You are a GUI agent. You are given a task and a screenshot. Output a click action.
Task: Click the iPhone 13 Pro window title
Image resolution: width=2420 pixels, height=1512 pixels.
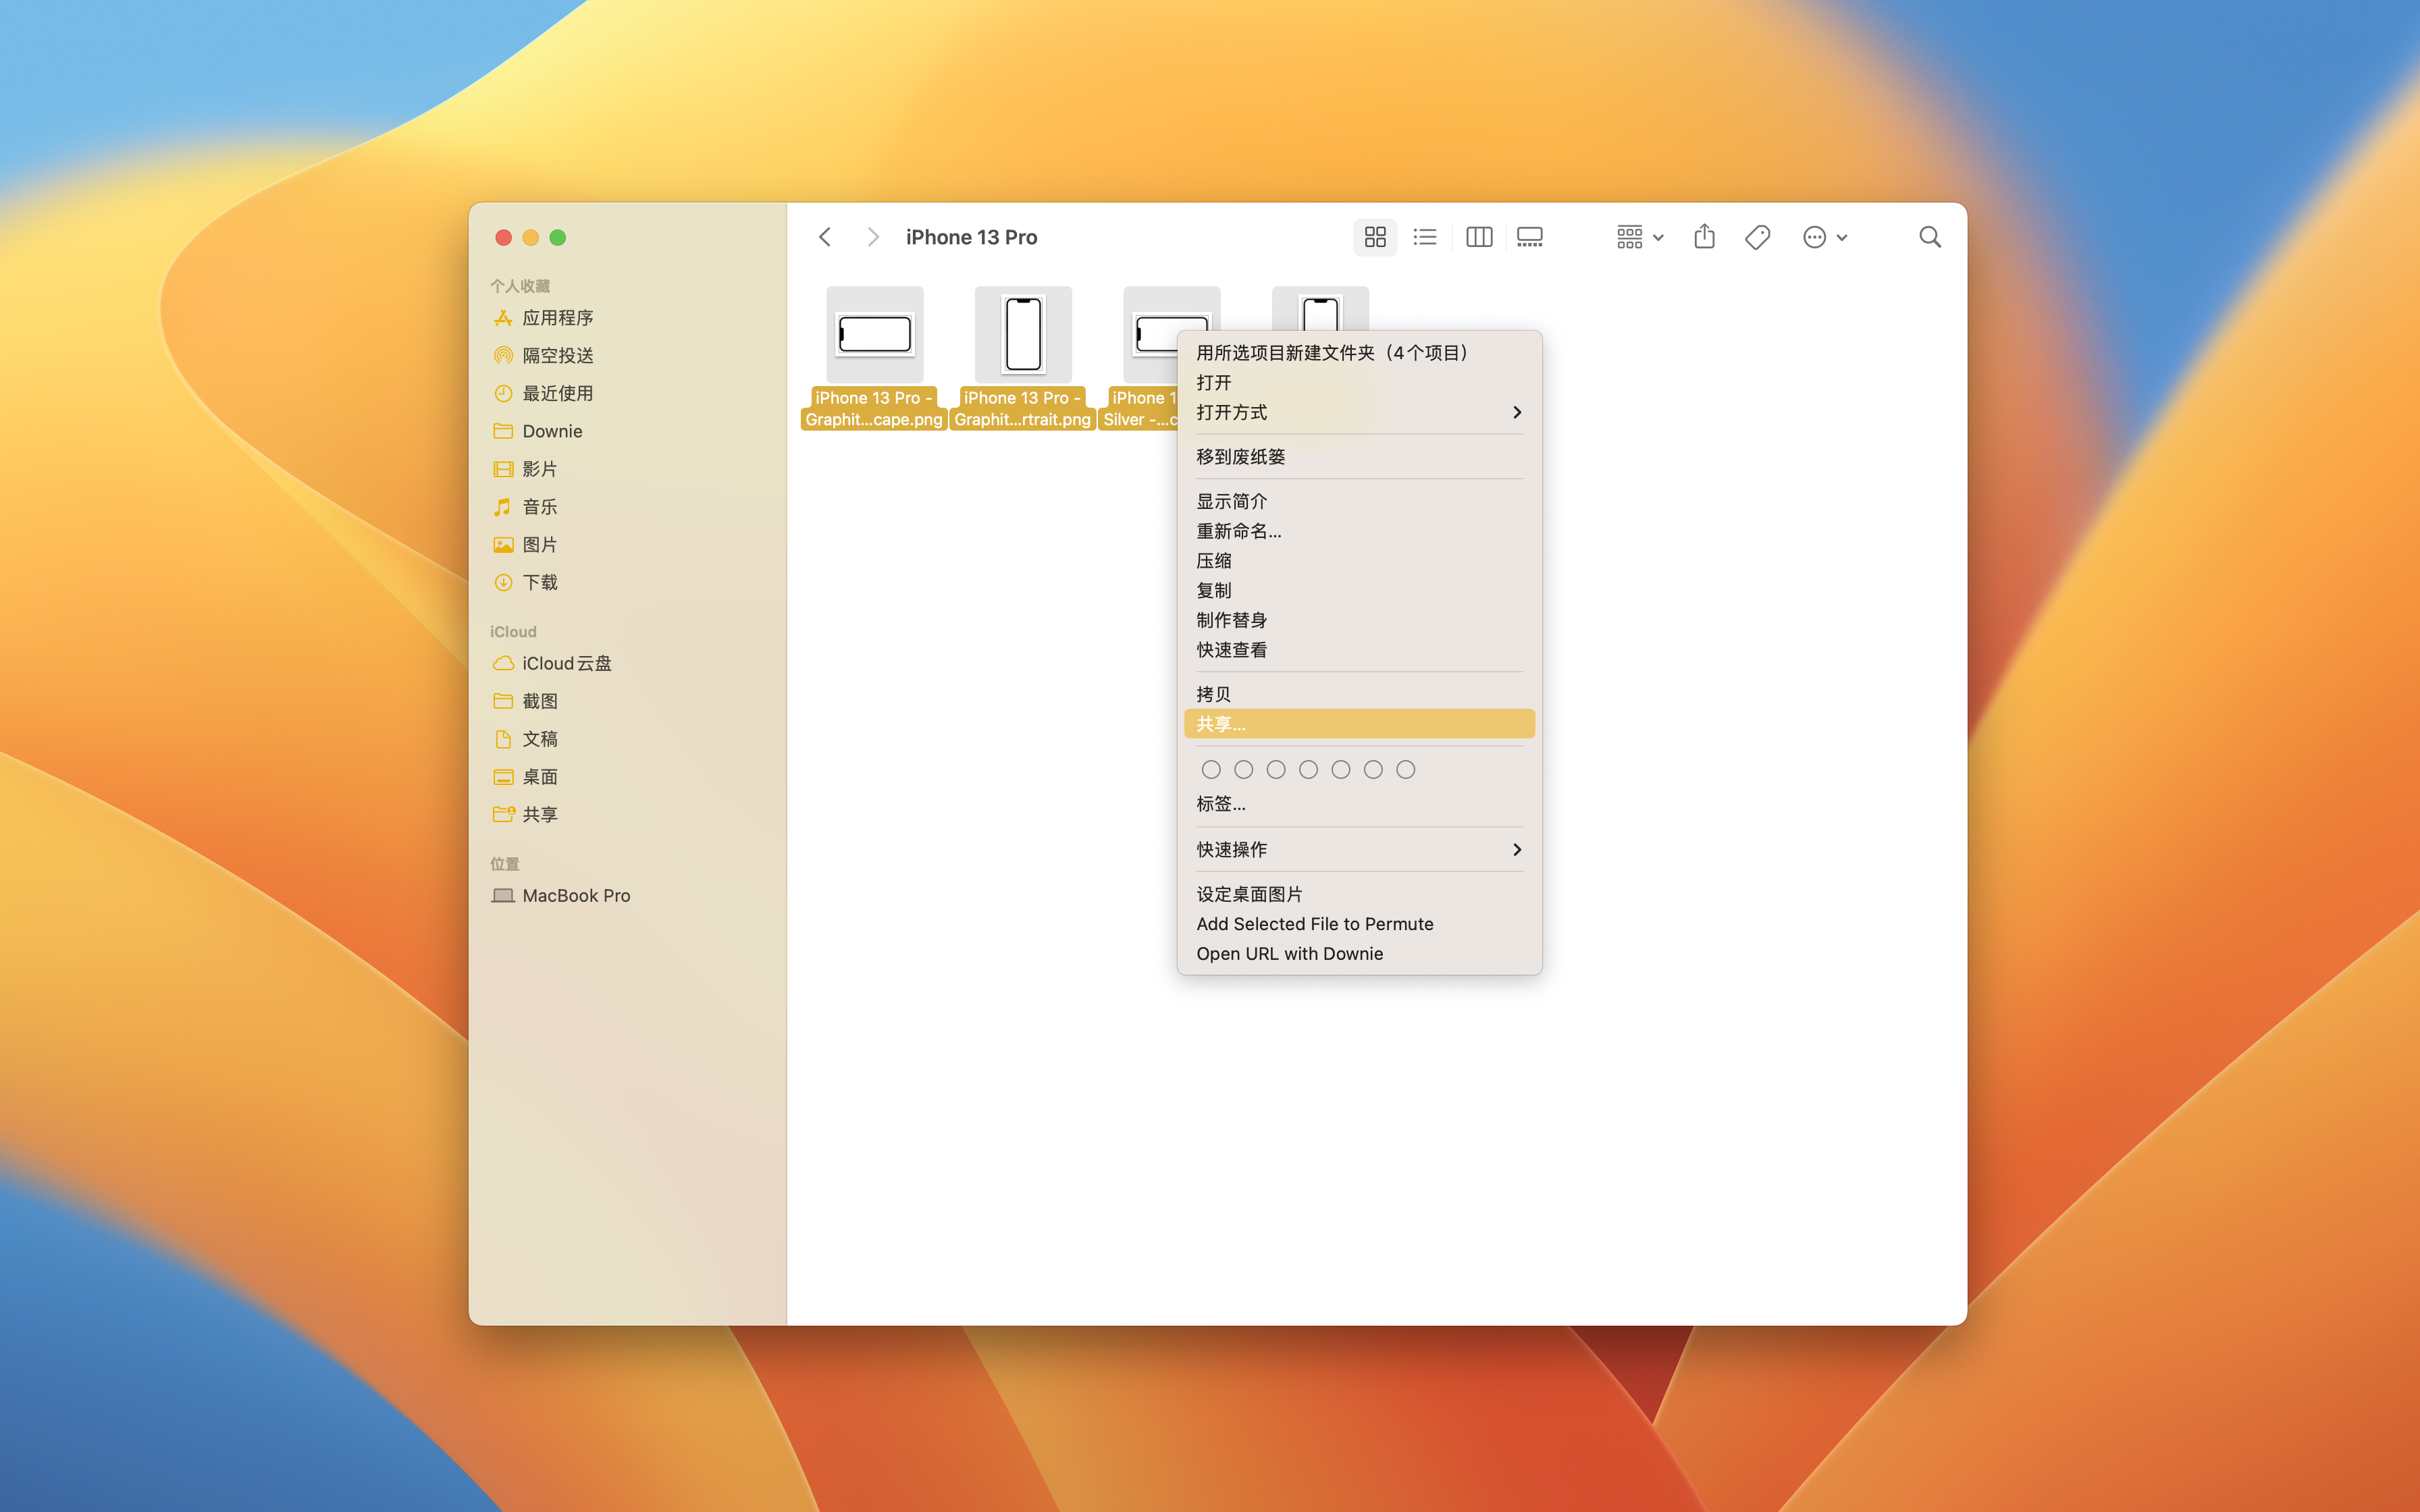click(x=971, y=237)
